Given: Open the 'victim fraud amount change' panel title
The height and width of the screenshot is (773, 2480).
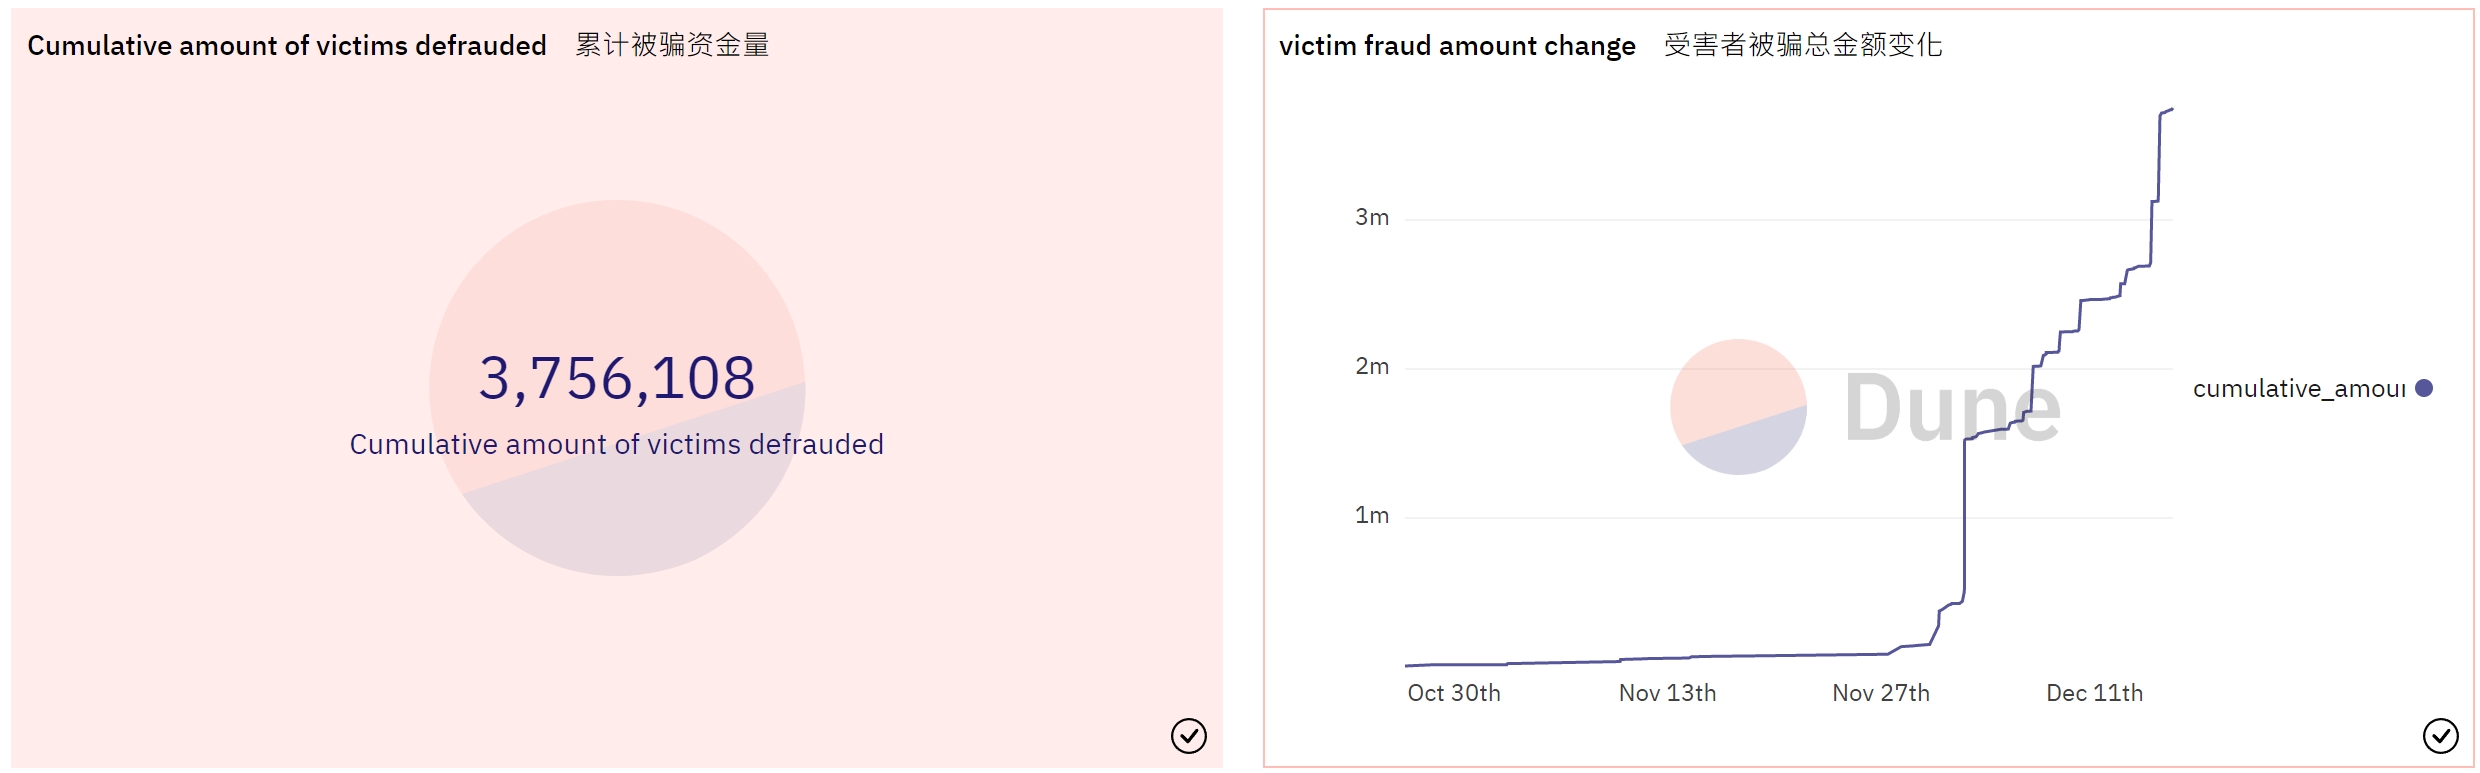Looking at the screenshot, I should [x=1457, y=46].
